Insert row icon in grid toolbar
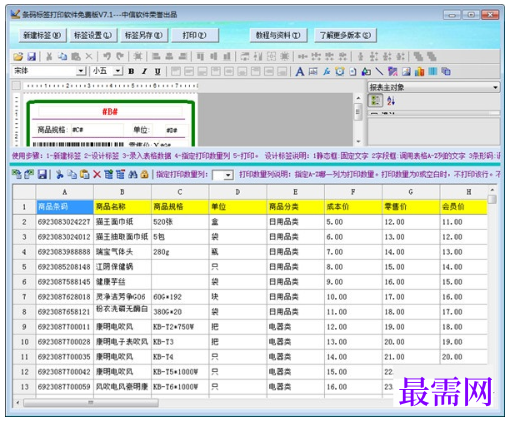The image size is (511, 423). (x=108, y=174)
